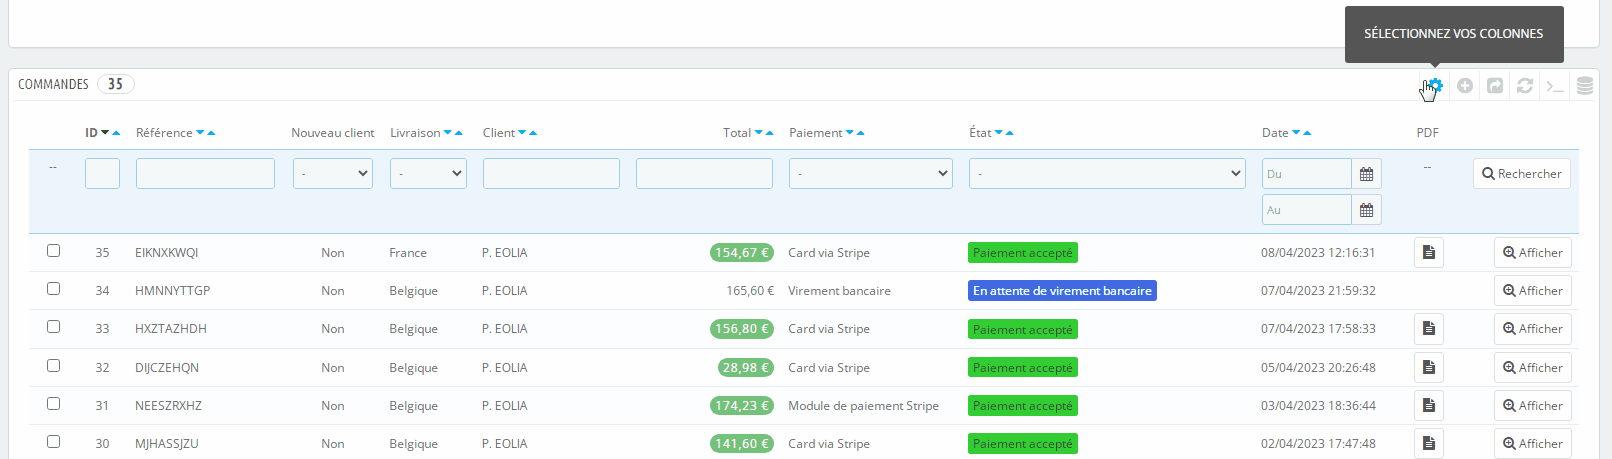Open the Livraison filter dropdown
Image resolution: width=1612 pixels, height=459 pixels.
pos(428,174)
